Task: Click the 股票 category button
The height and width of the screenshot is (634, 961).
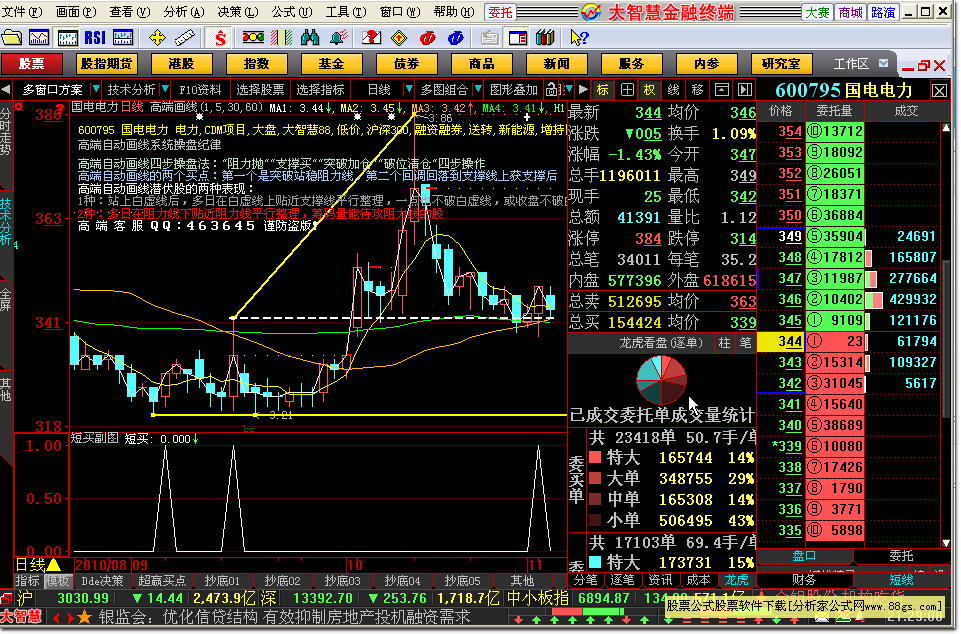Action: 32,64
